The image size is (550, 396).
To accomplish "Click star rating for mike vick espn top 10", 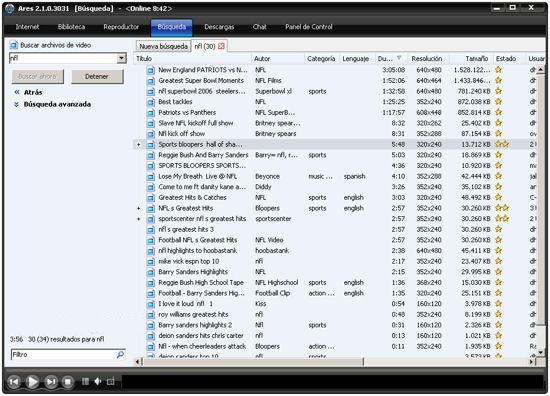I will click(498, 261).
